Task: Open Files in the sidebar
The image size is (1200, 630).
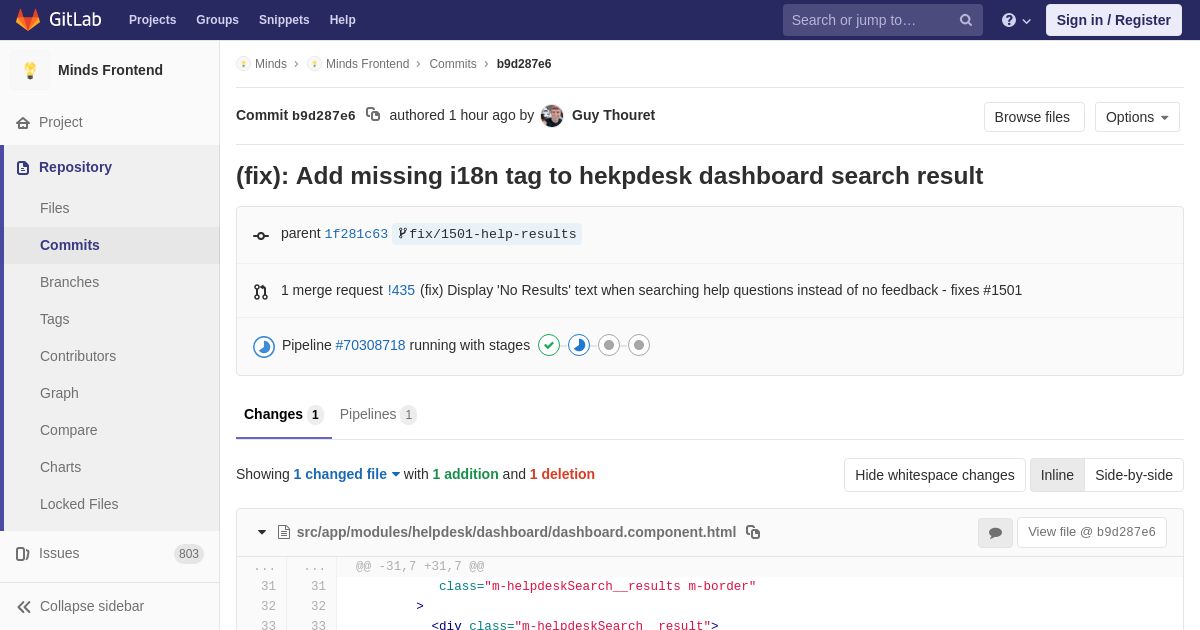Action: 110,208
